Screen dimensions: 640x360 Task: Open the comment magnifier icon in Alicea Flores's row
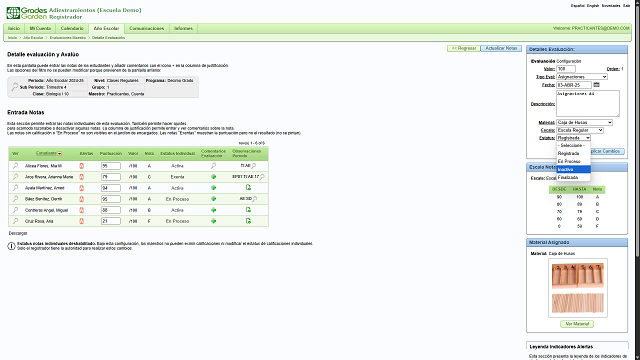pyautogui.click(x=213, y=166)
